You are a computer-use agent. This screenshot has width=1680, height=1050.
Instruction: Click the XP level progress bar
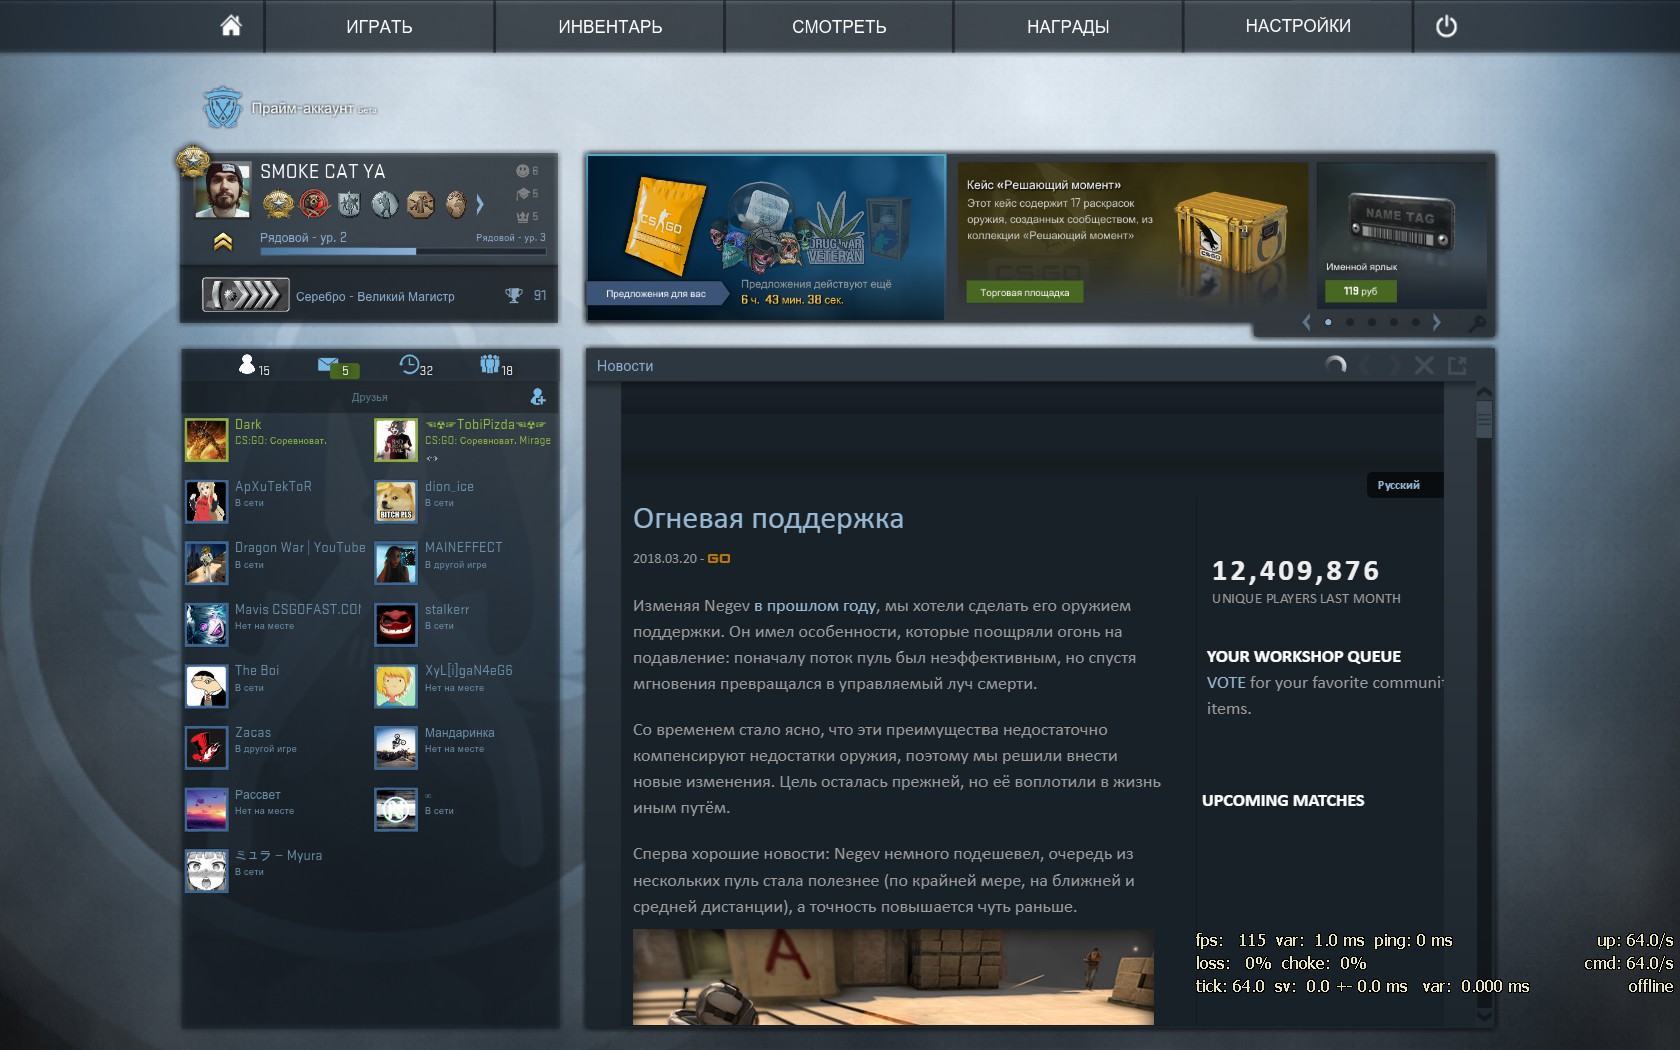pyautogui.click(x=403, y=252)
